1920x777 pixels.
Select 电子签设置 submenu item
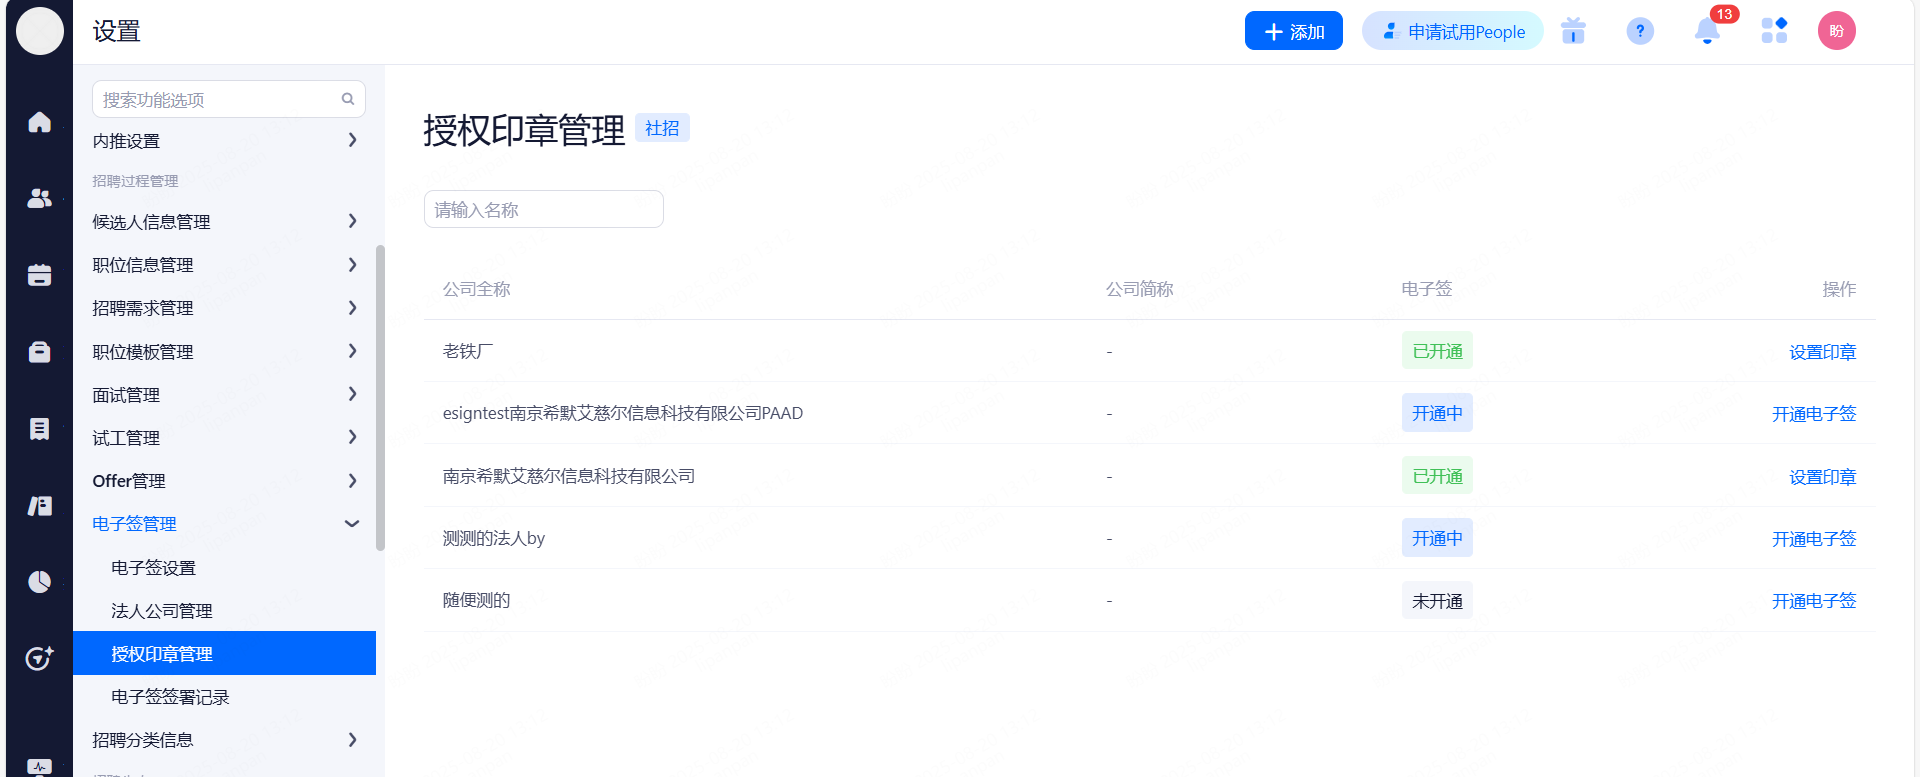click(154, 568)
